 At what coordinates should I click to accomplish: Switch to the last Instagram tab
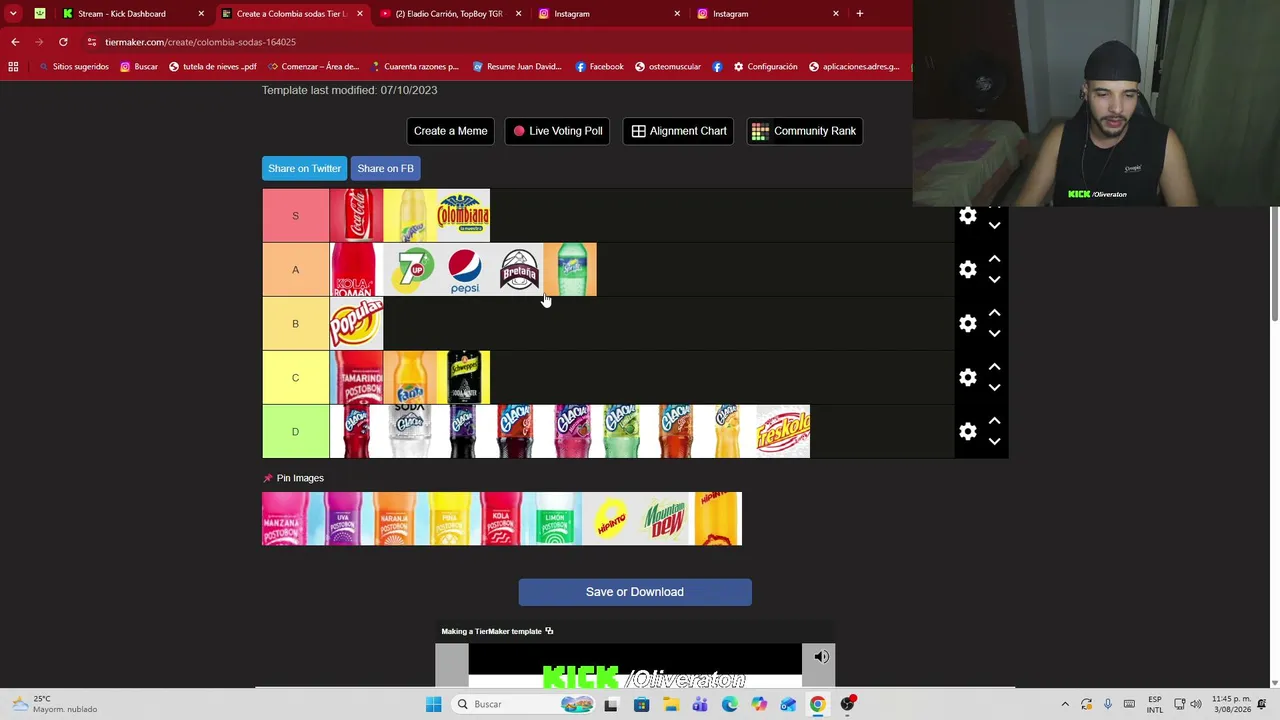click(767, 14)
